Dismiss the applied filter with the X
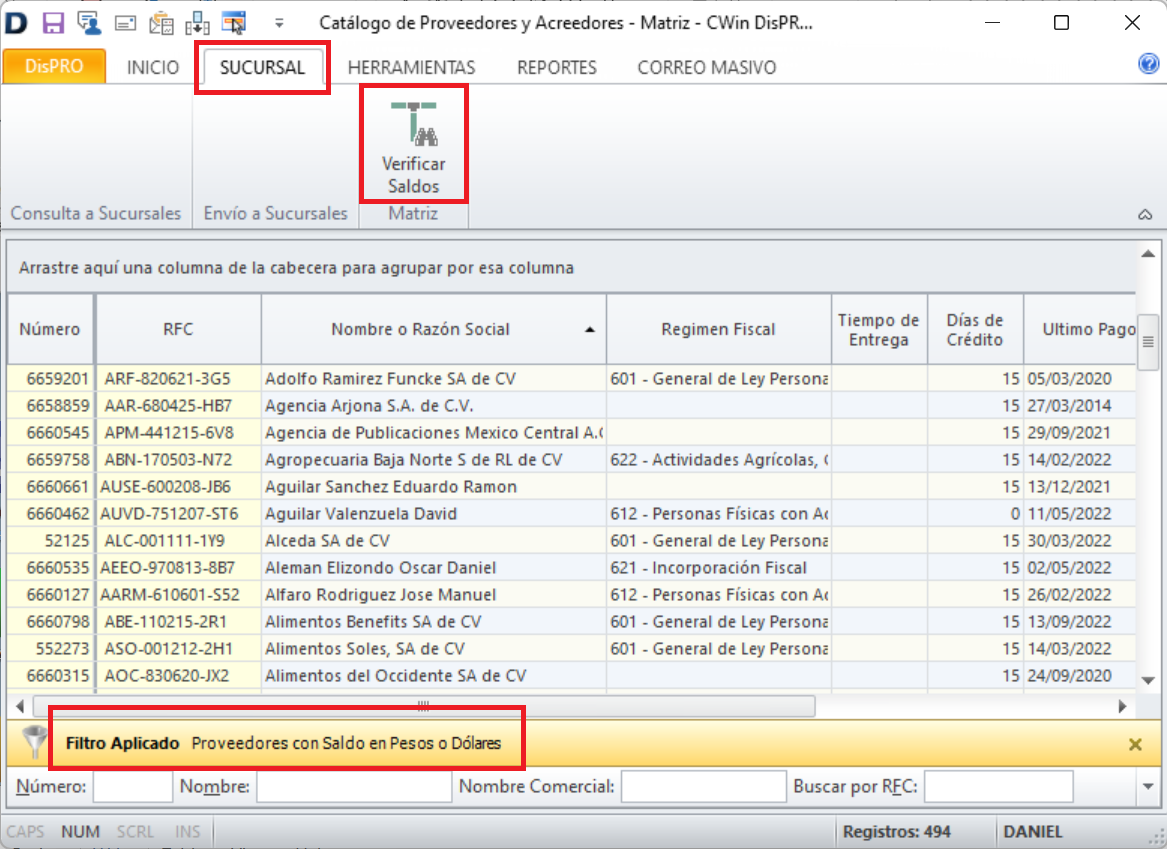Image resolution: width=1167 pixels, height=849 pixels. [x=1135, y=744]
